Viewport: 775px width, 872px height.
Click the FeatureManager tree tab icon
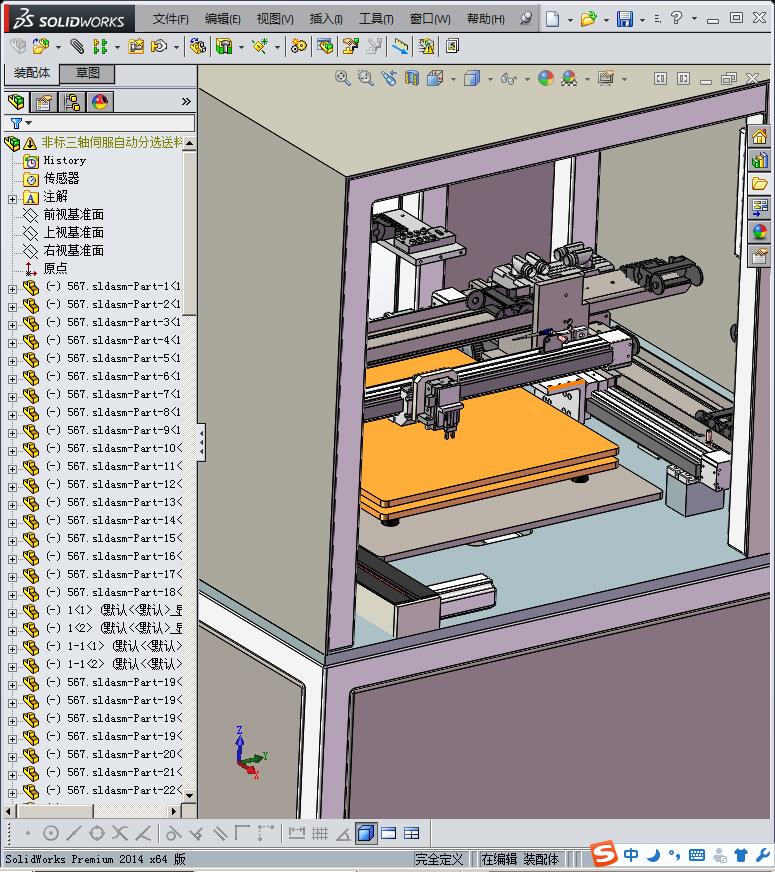16,102
